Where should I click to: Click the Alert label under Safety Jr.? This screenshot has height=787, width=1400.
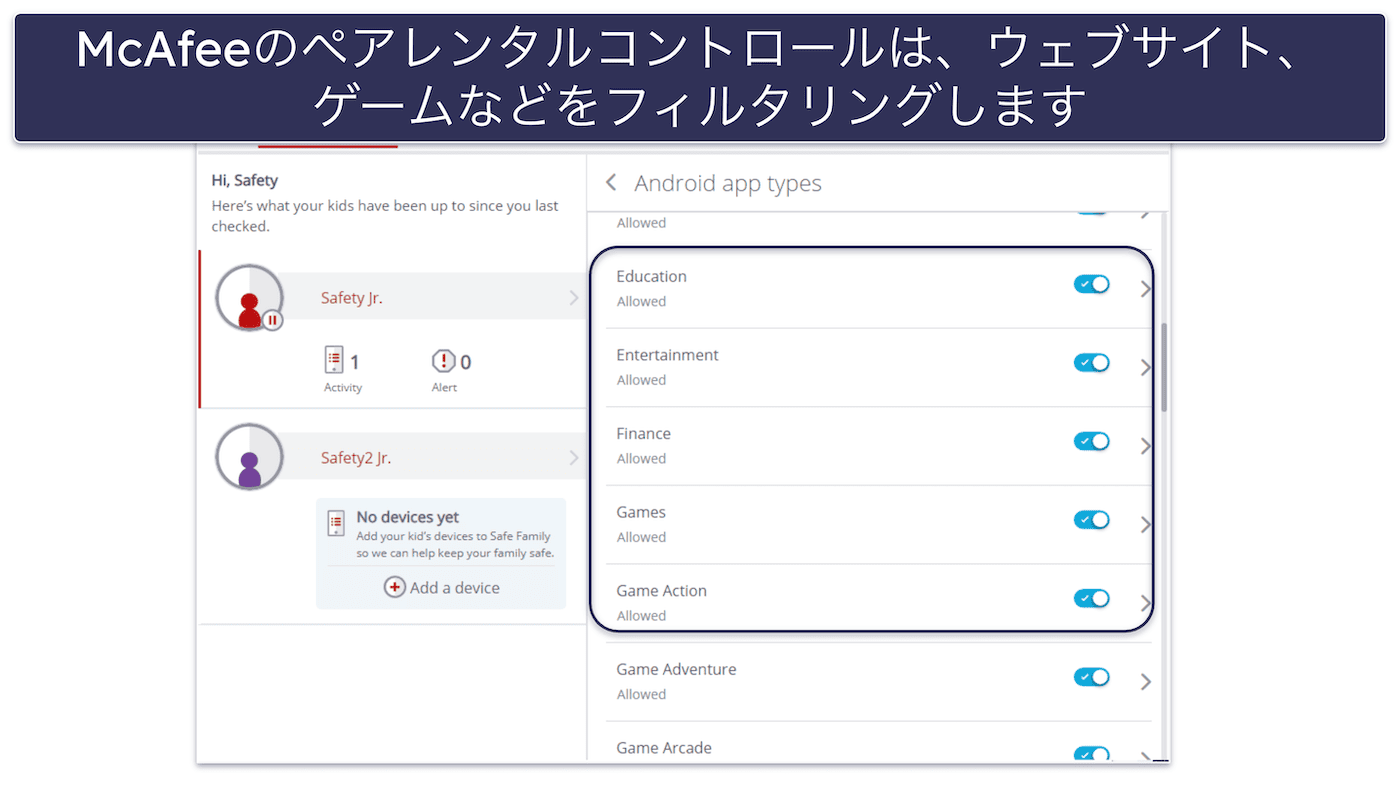coord(444,387)
